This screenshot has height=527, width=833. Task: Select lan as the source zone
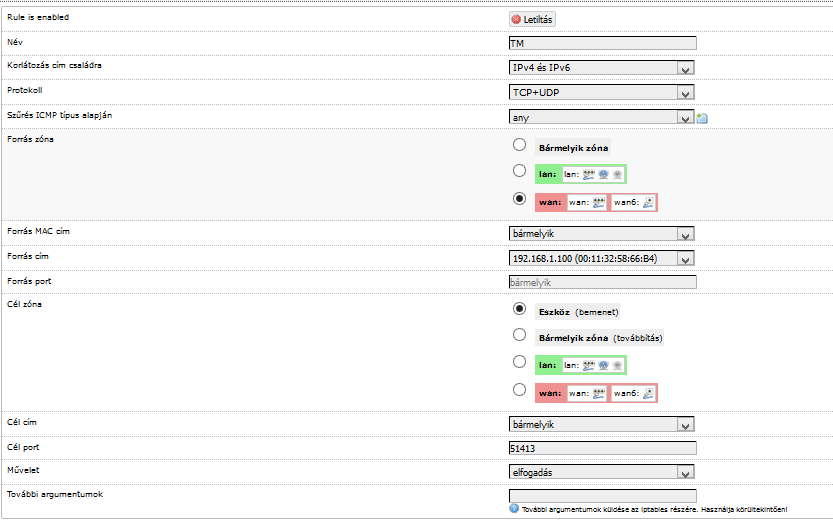click(520, 171)
